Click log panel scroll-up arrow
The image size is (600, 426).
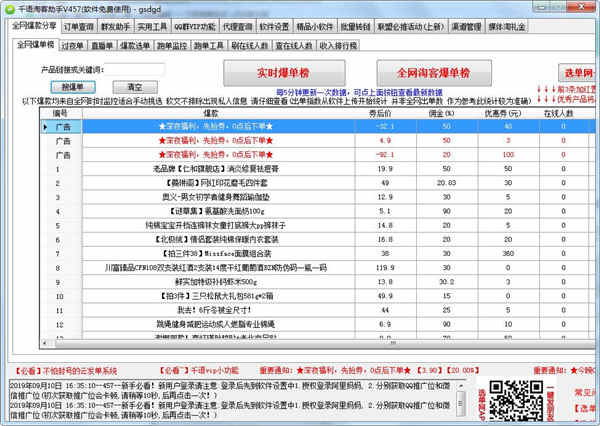461,385
